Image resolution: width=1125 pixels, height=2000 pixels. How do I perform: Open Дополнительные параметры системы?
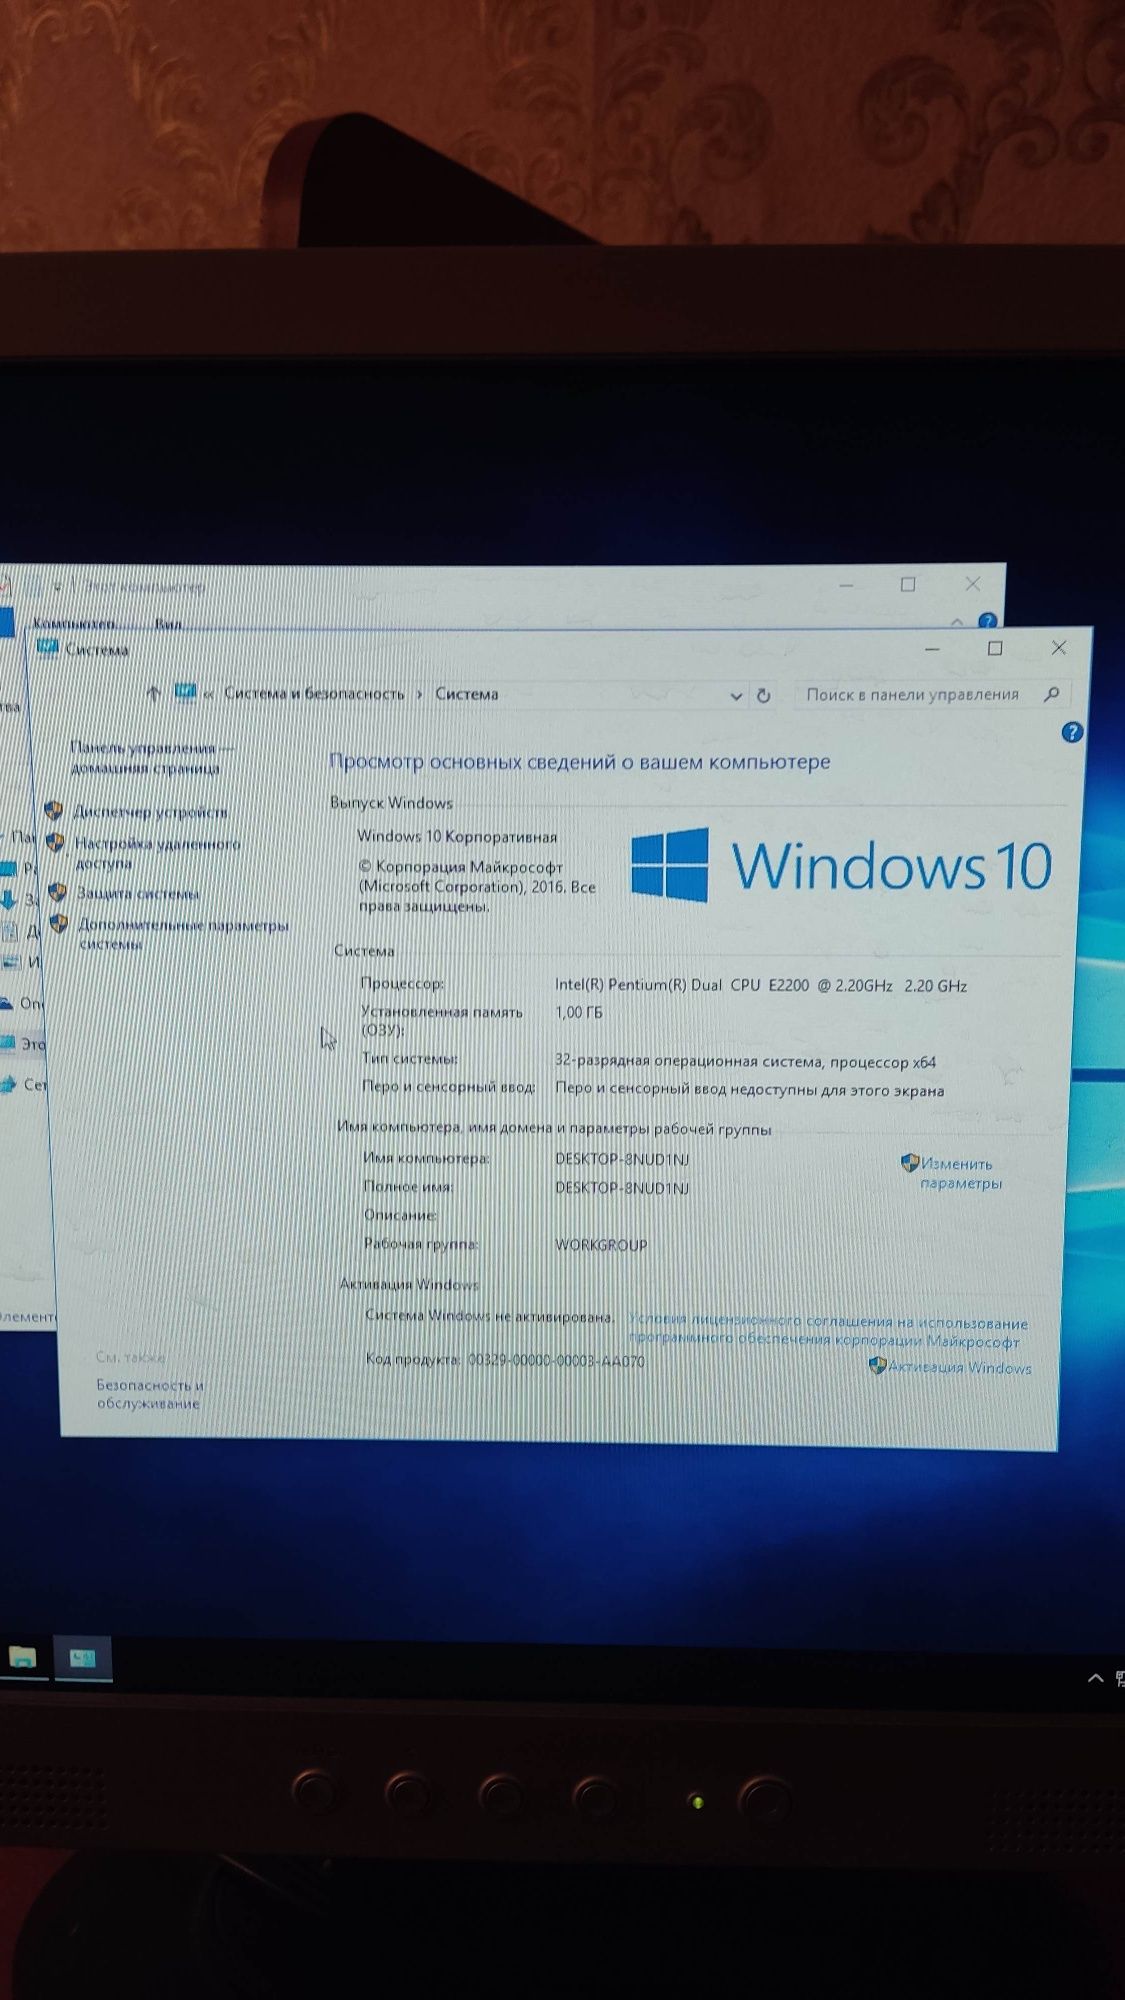[x=183, y=934]
